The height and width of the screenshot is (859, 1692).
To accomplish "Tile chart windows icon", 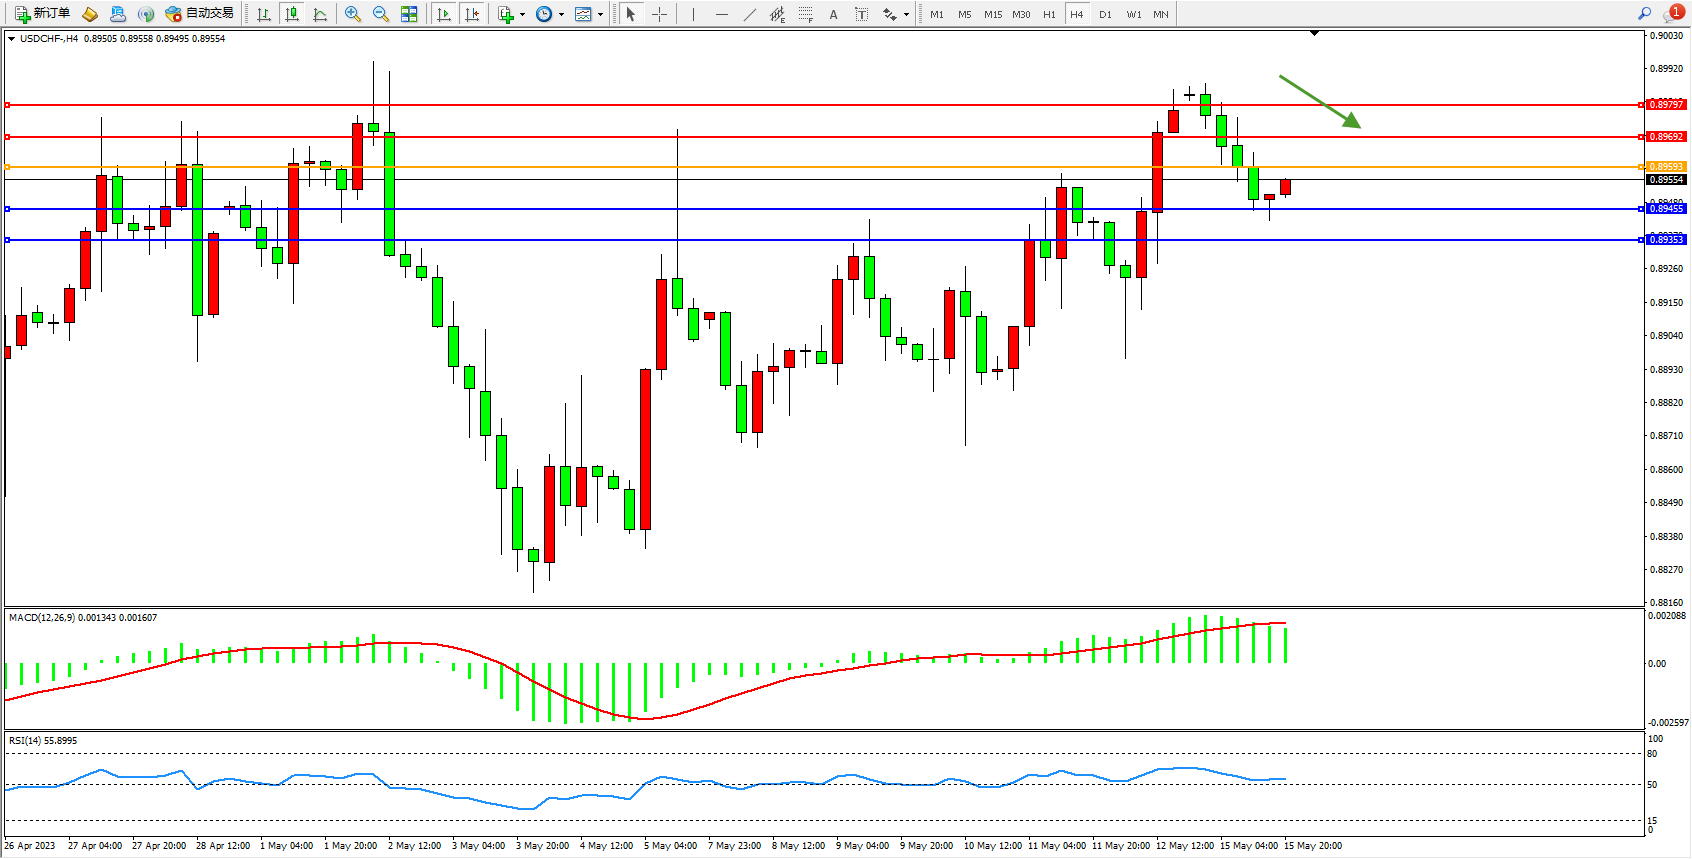I will [409, 14].
